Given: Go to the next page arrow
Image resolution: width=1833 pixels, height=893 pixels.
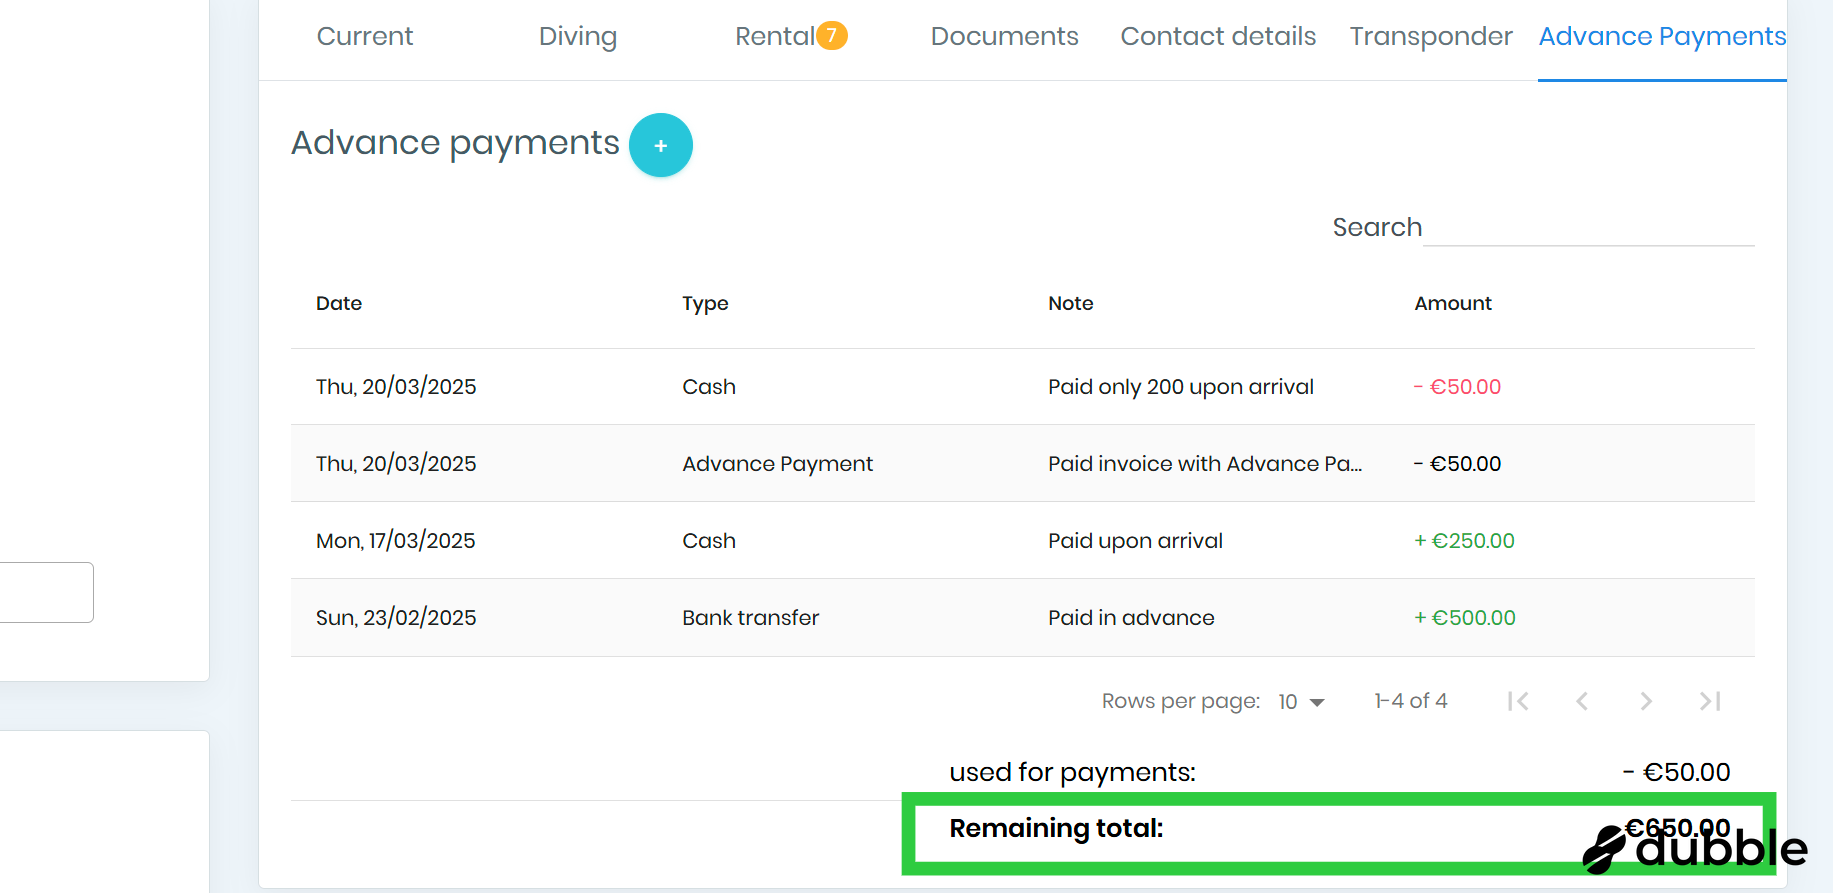Looking at the screenshot, I should (x=1646, y=701).
